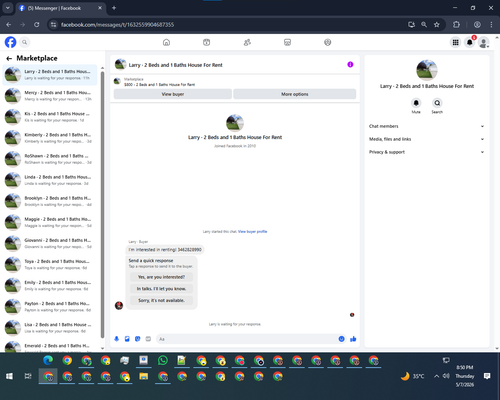Send 'In talks. I'll let you know.' response

[161, 289]
